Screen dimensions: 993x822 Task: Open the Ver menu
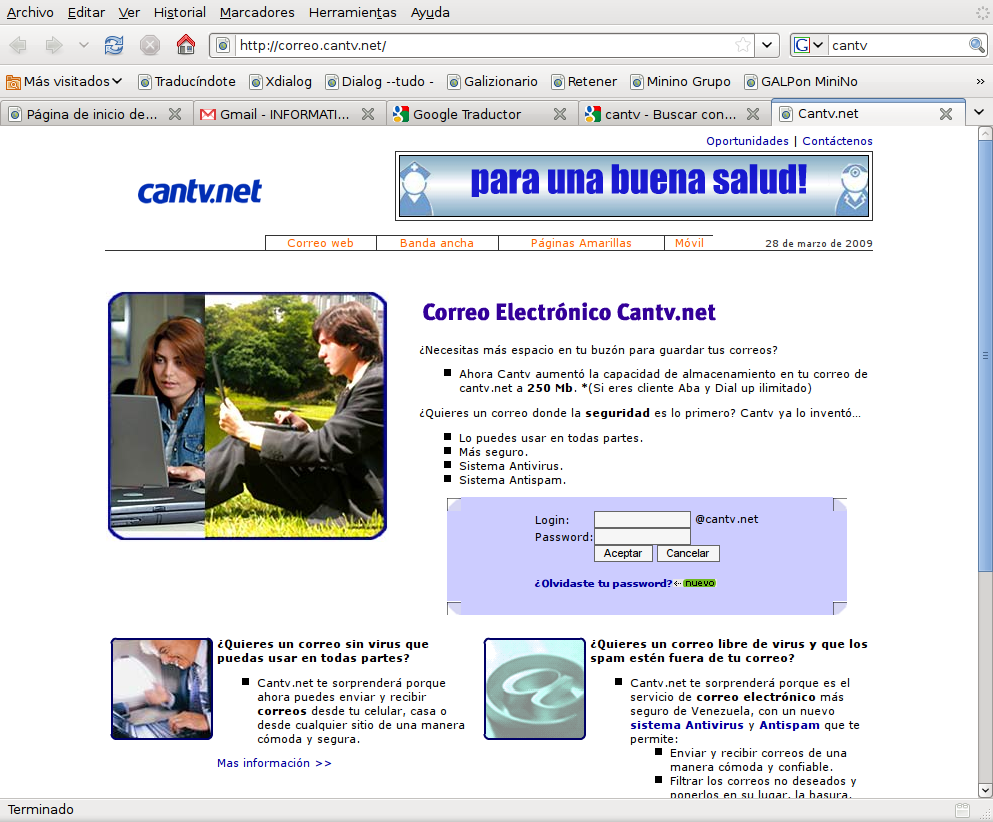coord(129,13)
